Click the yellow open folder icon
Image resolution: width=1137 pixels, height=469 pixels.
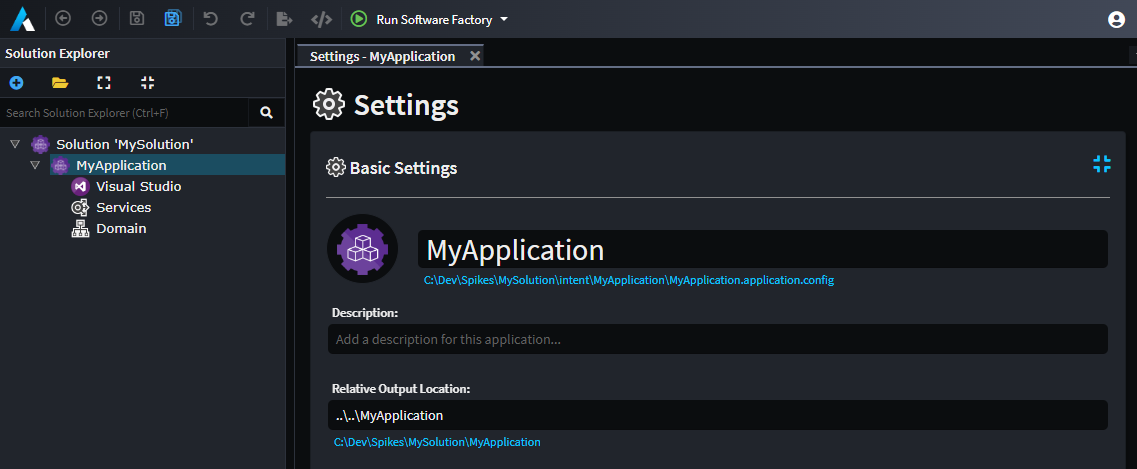tap(60, 82)
